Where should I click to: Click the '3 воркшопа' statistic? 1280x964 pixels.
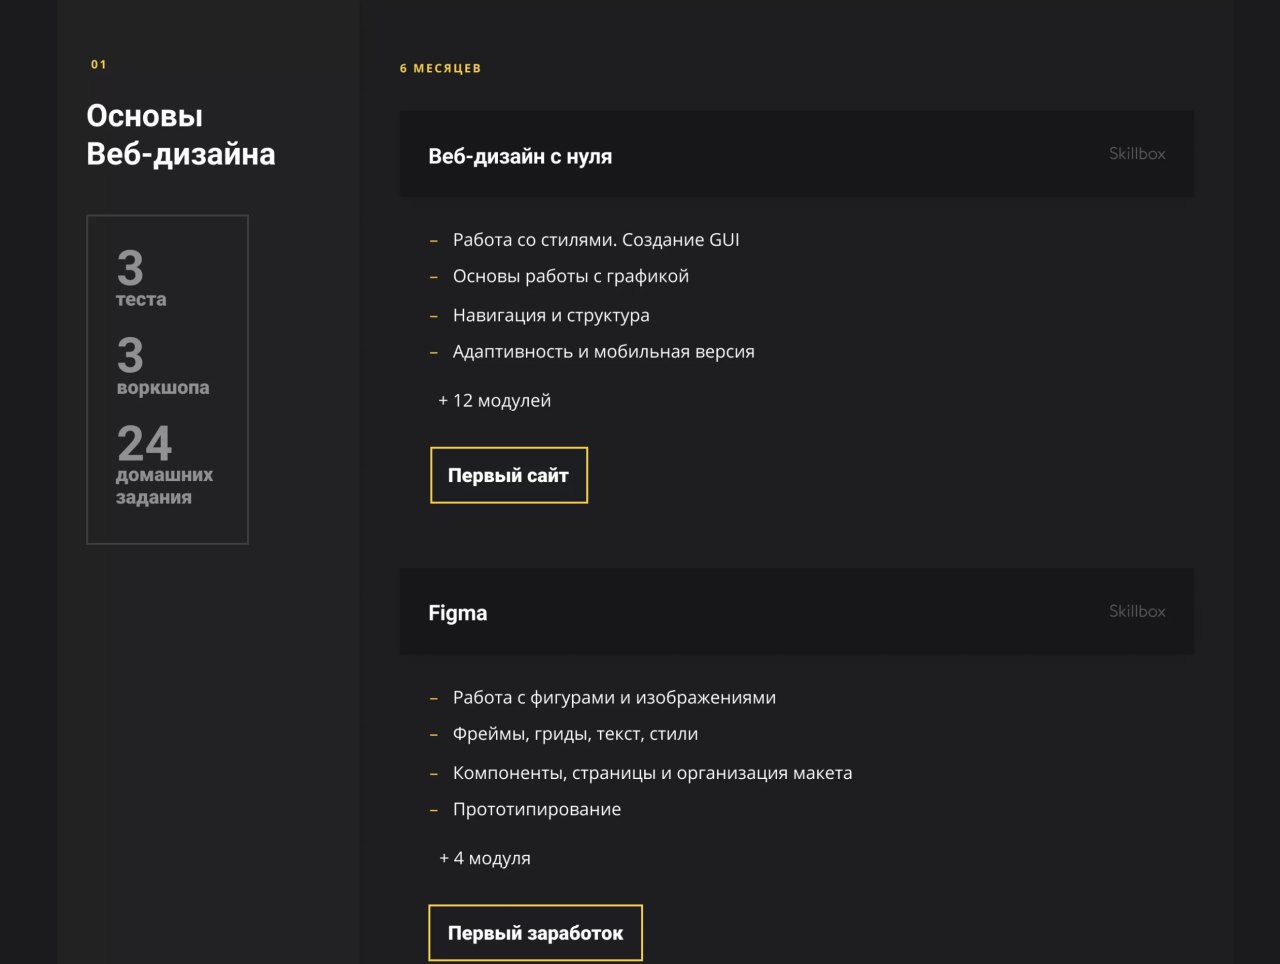[163, 366]
